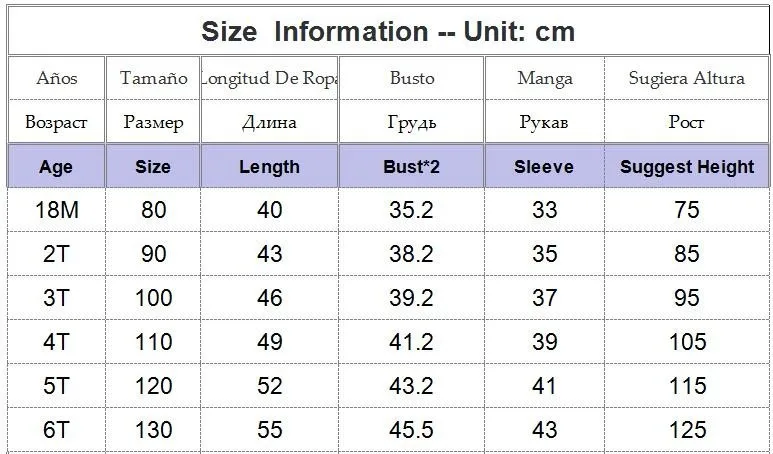Select the Spanish Busto header cell
Image resolution: width=773 pixels, height=454 pixels.
[x=411, y=78]
